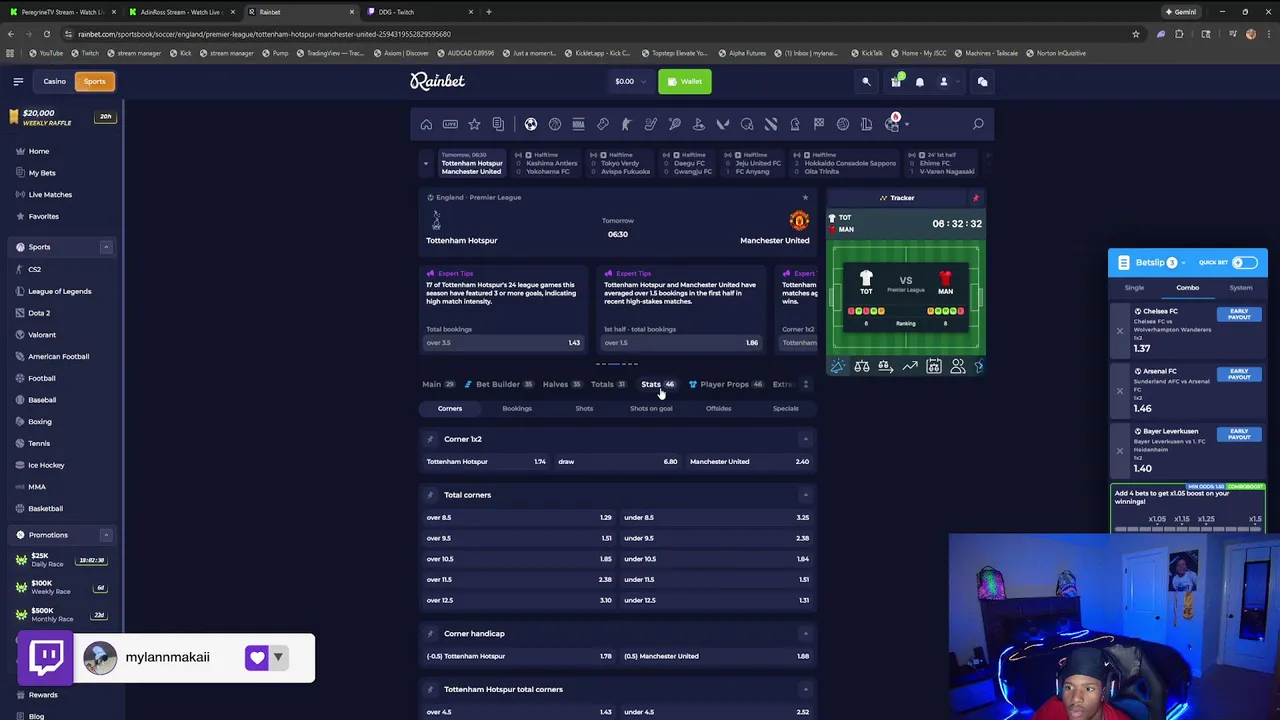Select the basketball sport icon

555,124
